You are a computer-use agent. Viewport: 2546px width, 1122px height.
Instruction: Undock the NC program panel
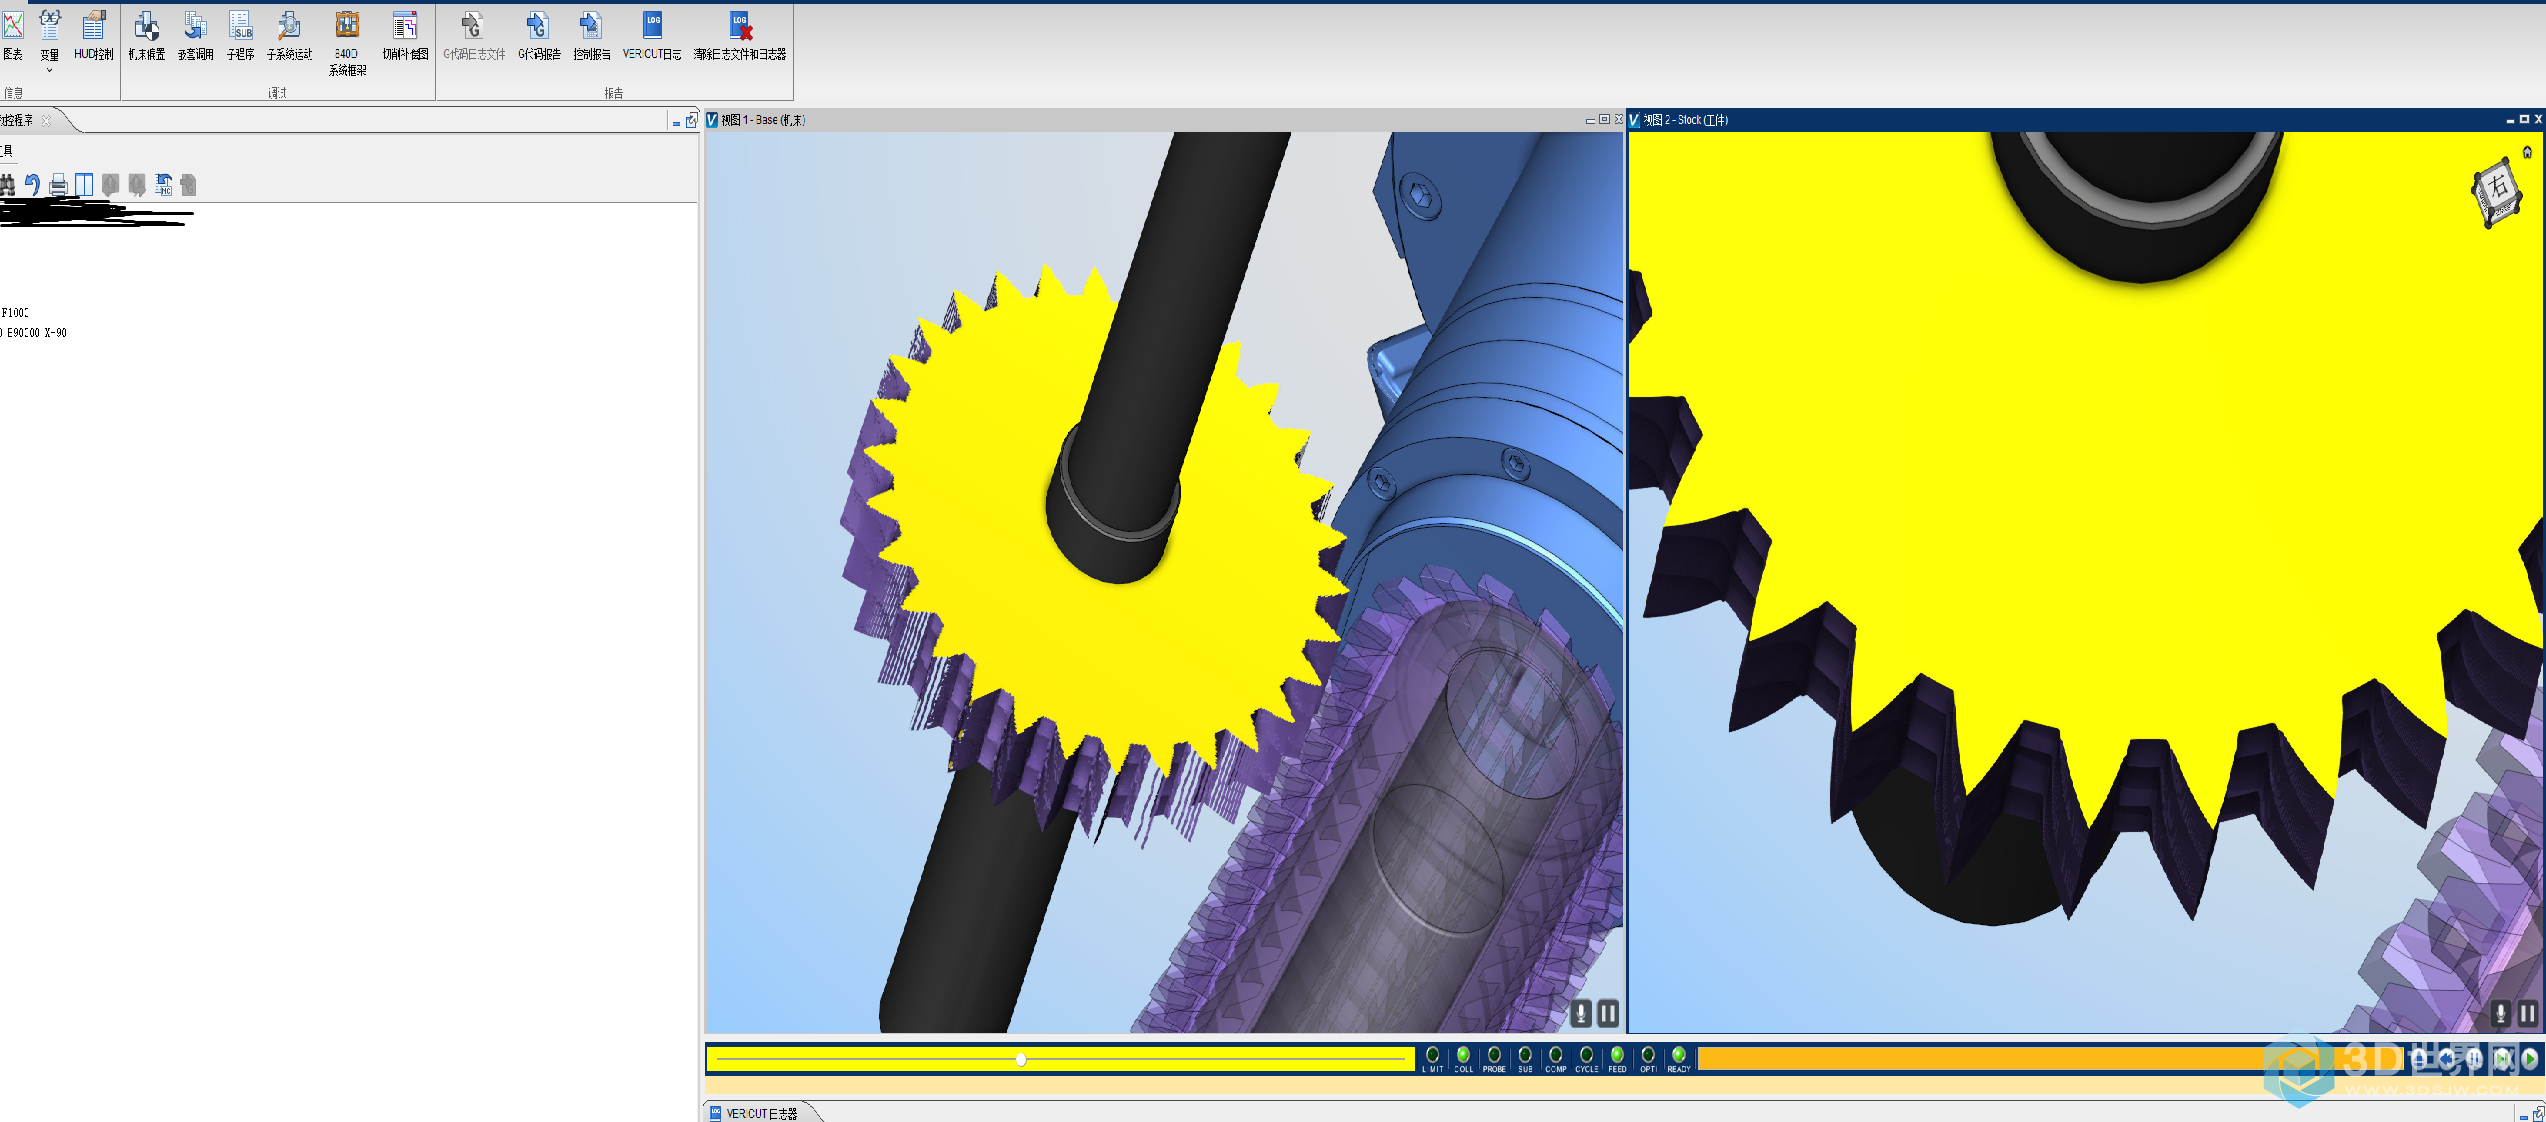pos(691,121)
